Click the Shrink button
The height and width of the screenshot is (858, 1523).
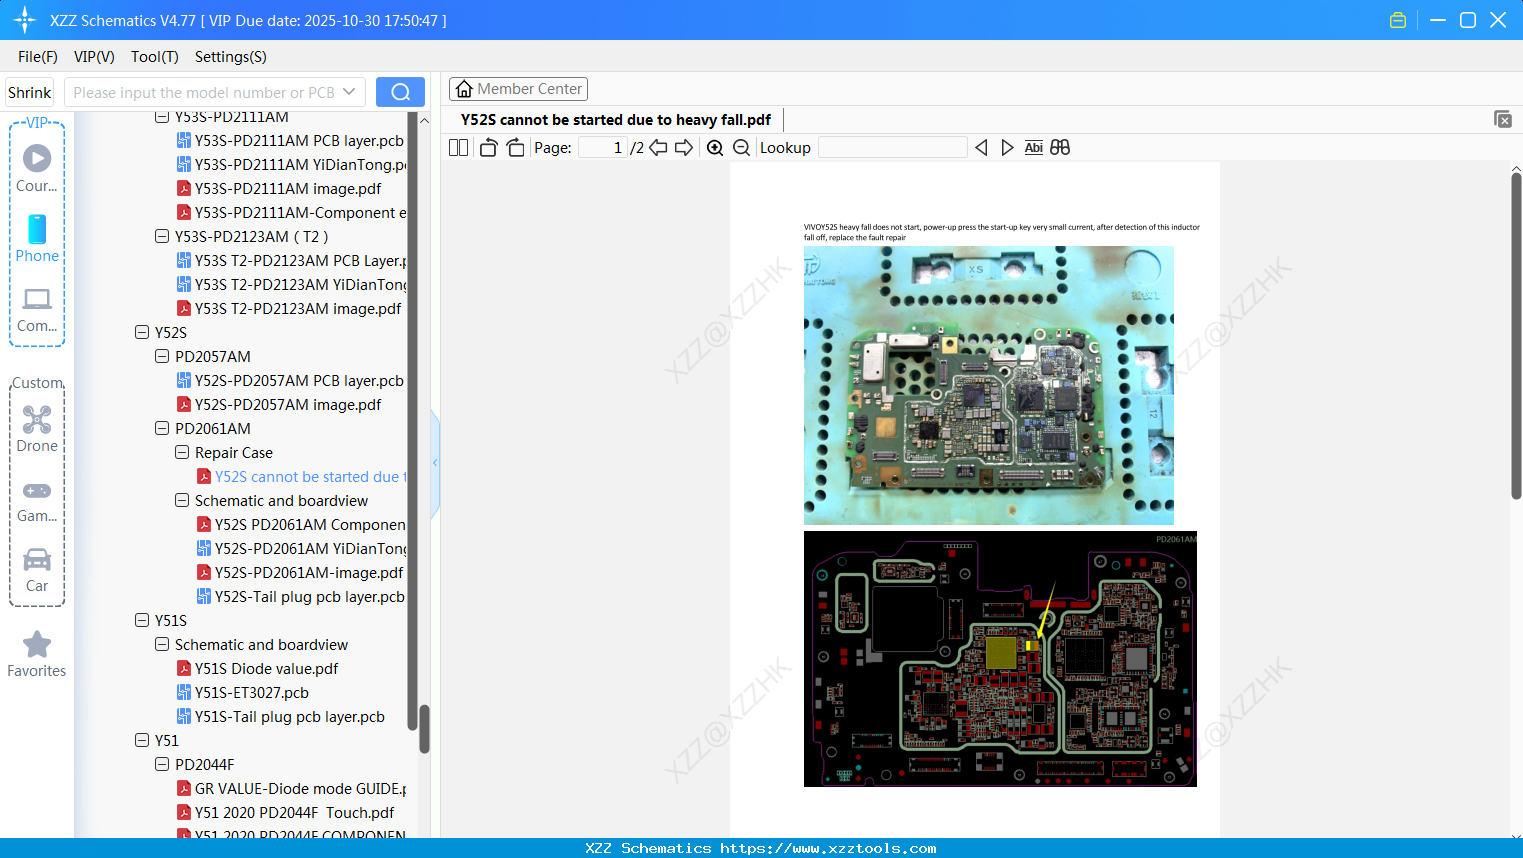point(29,92)
